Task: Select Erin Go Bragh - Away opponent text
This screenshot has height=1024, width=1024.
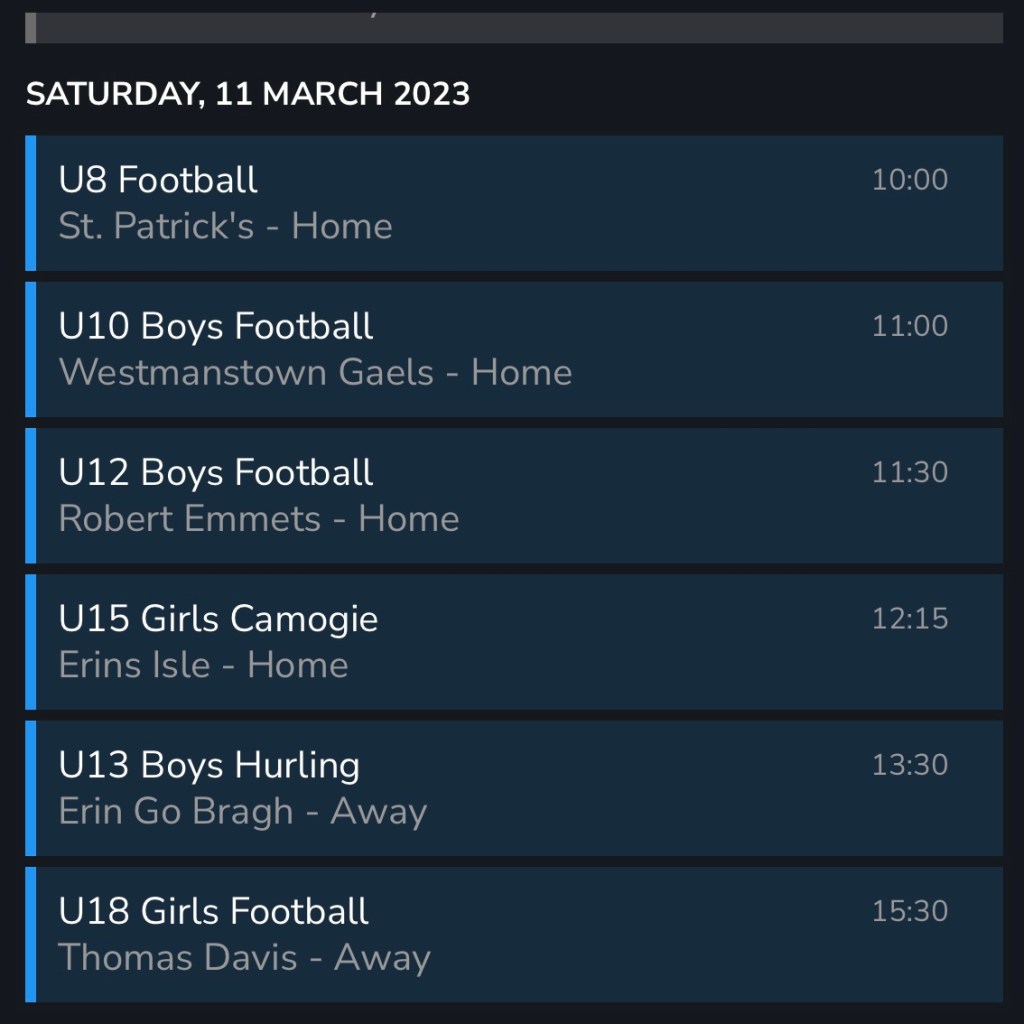Action: 243,811
